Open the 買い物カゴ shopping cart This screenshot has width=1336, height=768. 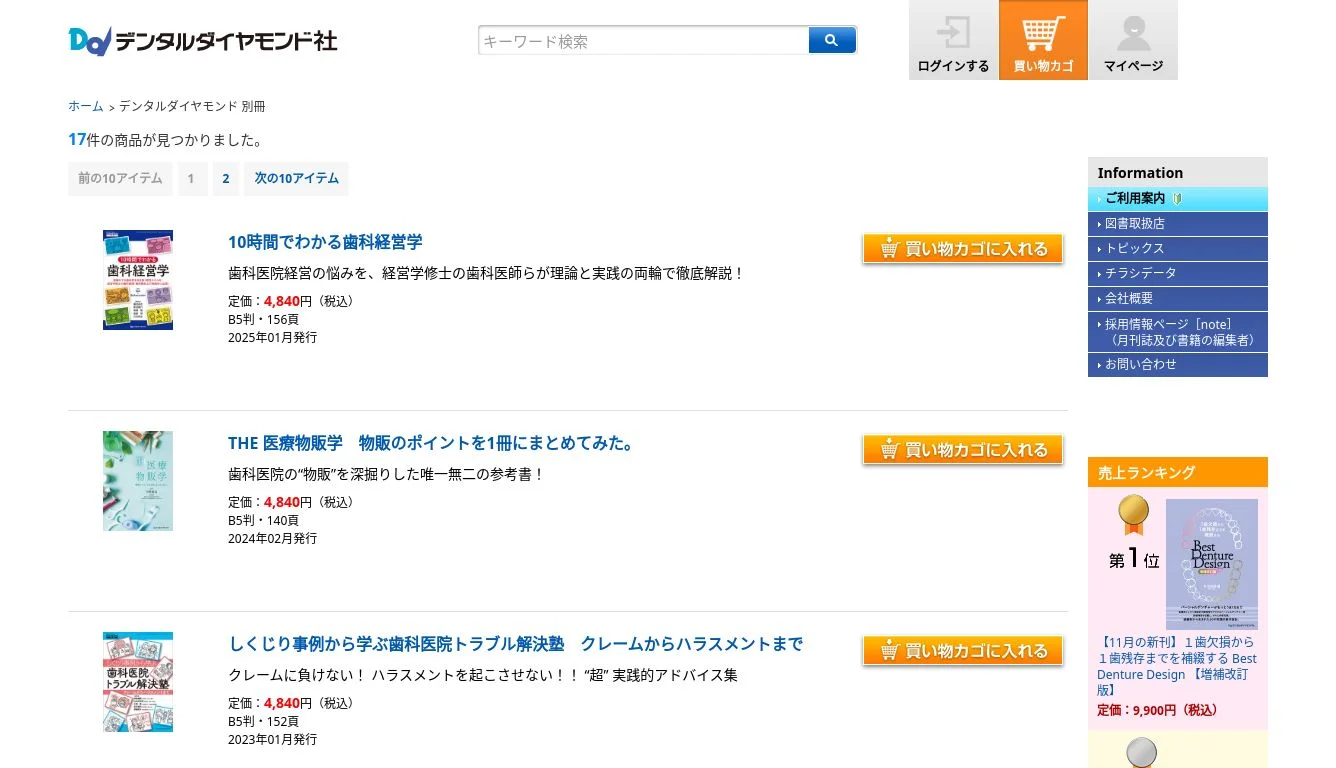[1043, 41]
